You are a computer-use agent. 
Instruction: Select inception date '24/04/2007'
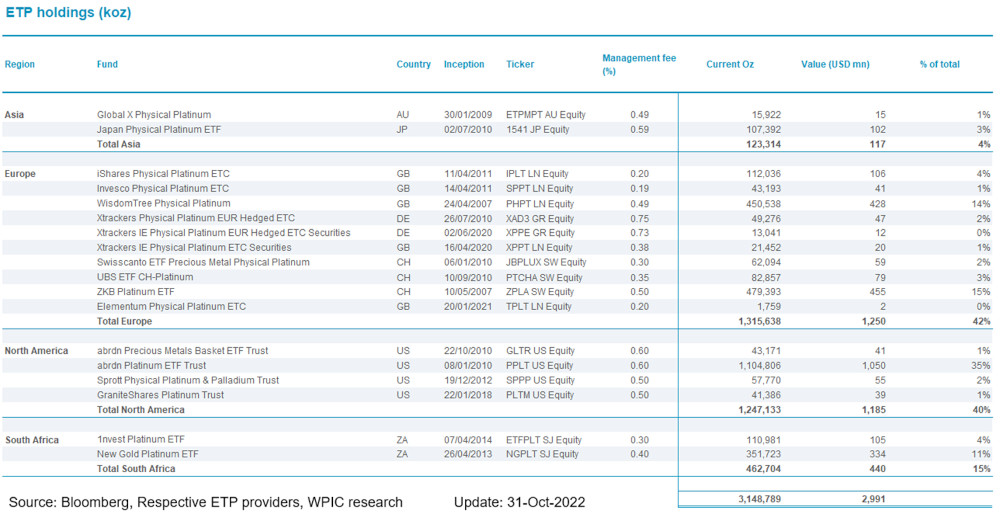468,203
